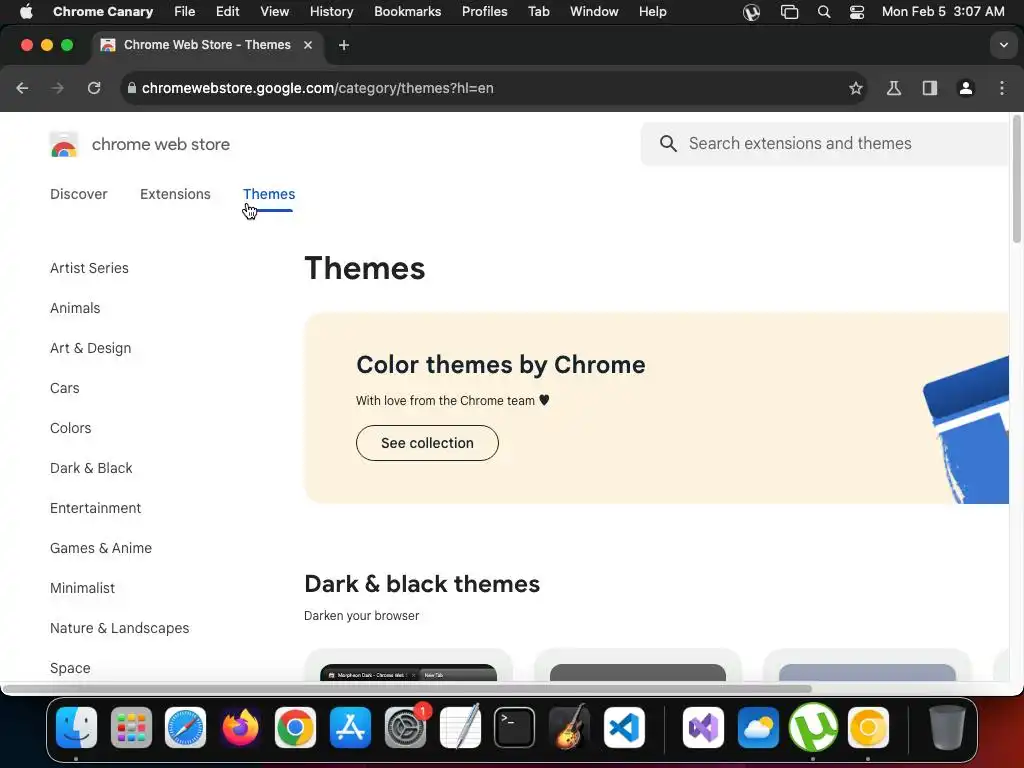
Task: Reload the page
Action: (94, 88)
